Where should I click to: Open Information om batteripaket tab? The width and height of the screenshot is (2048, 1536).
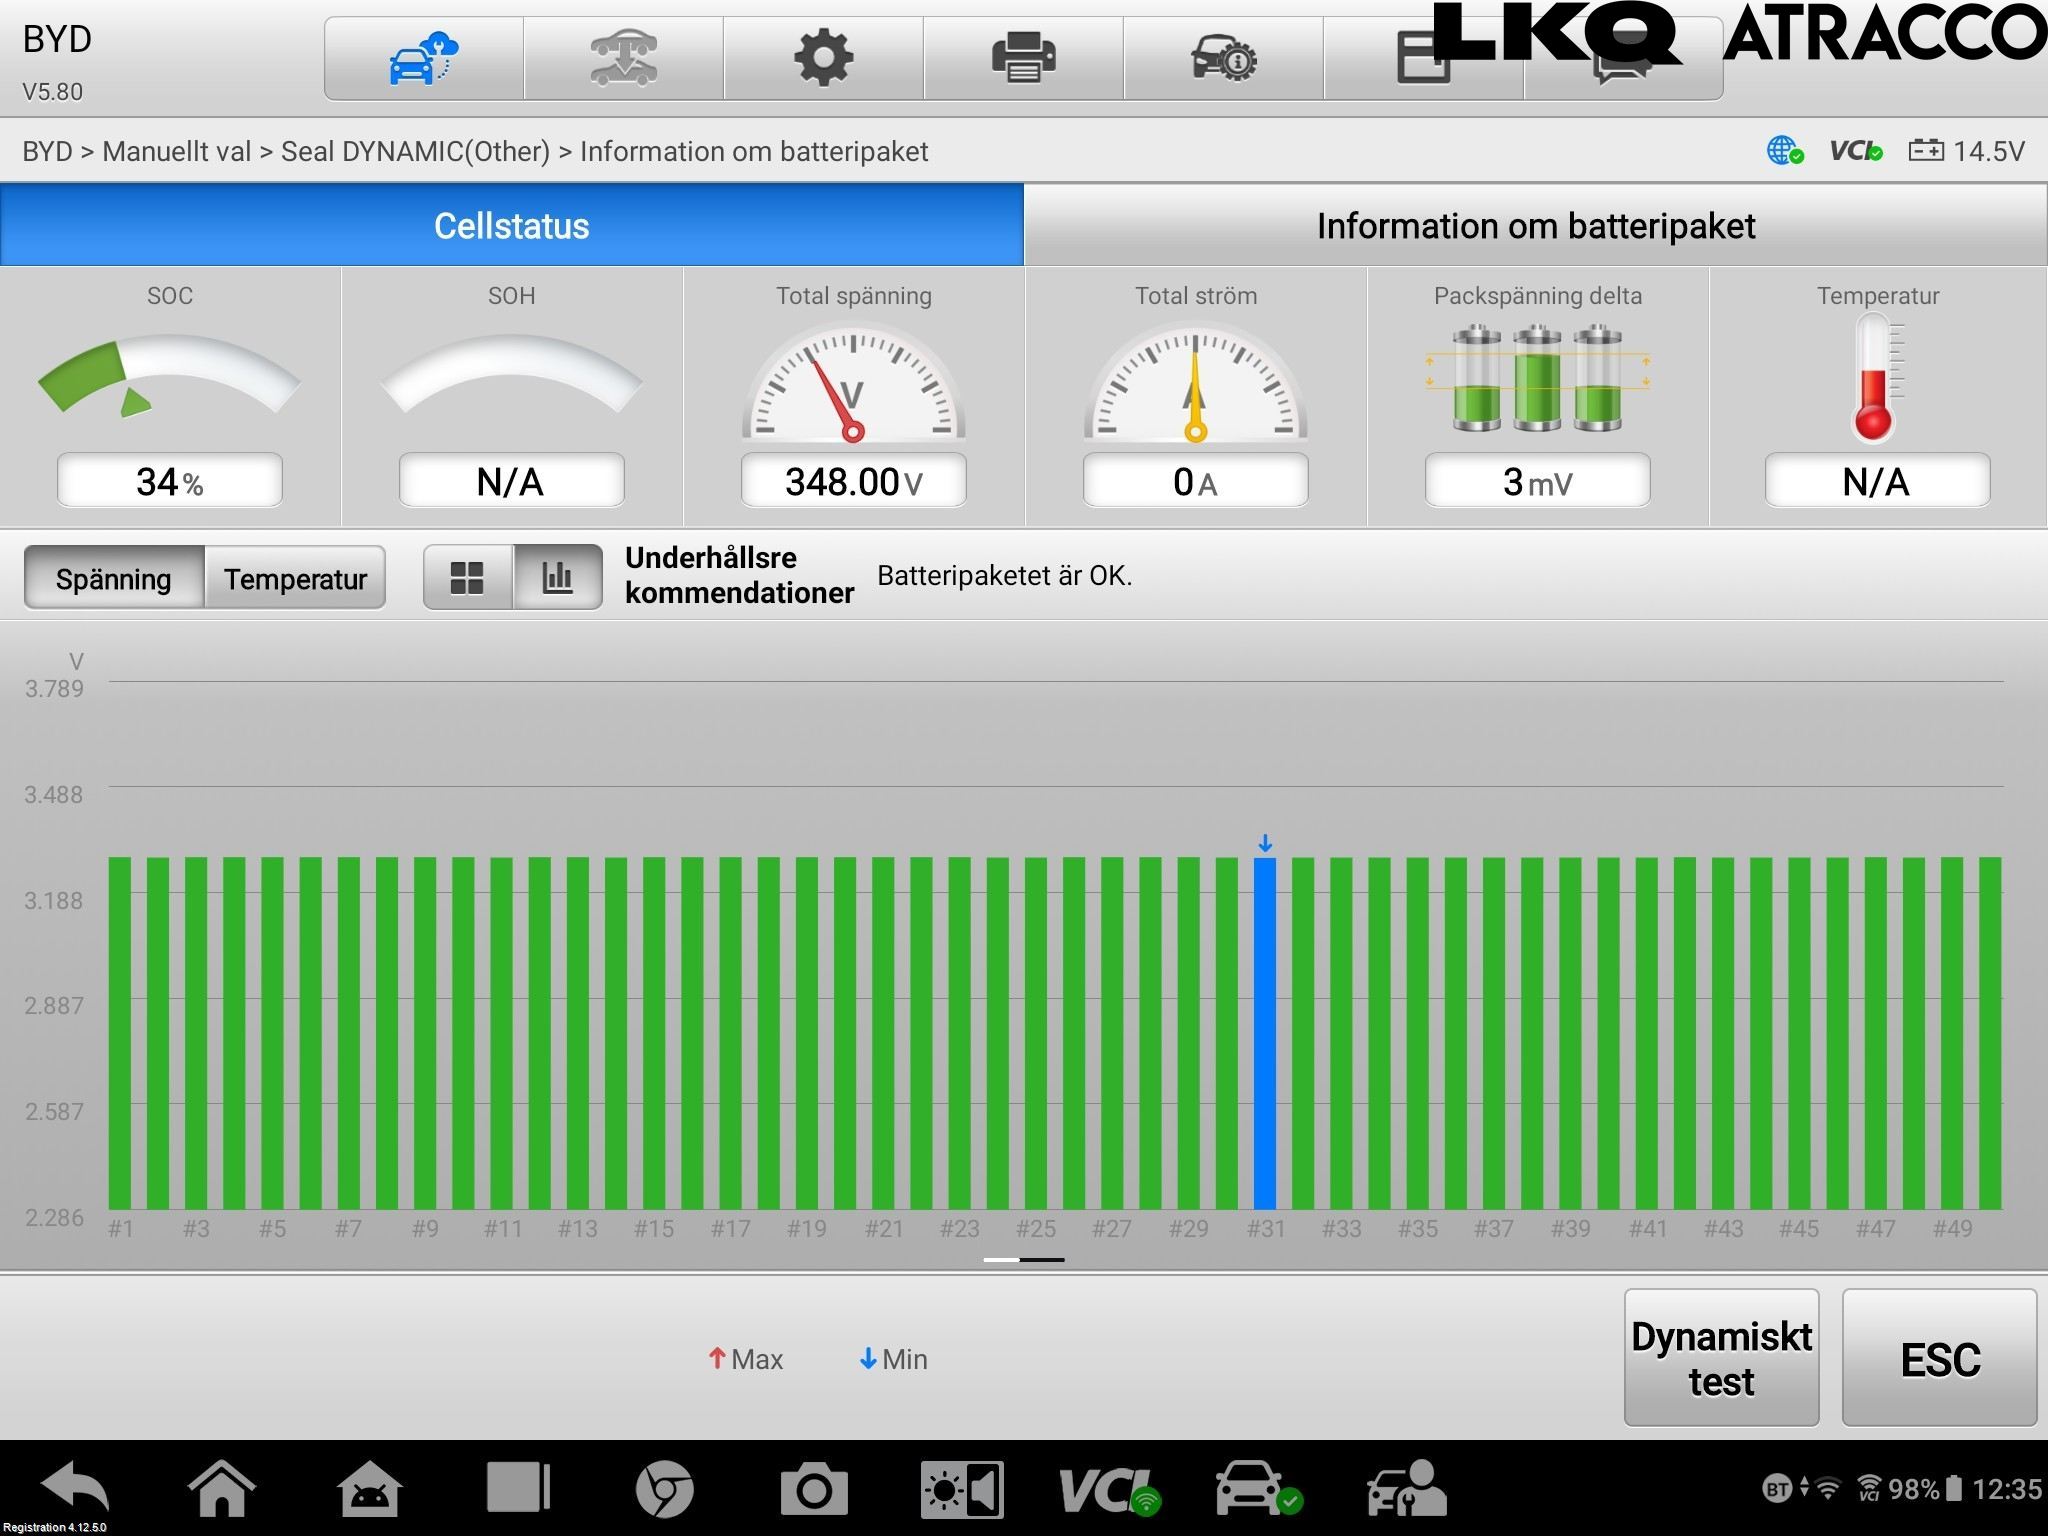1535,225
